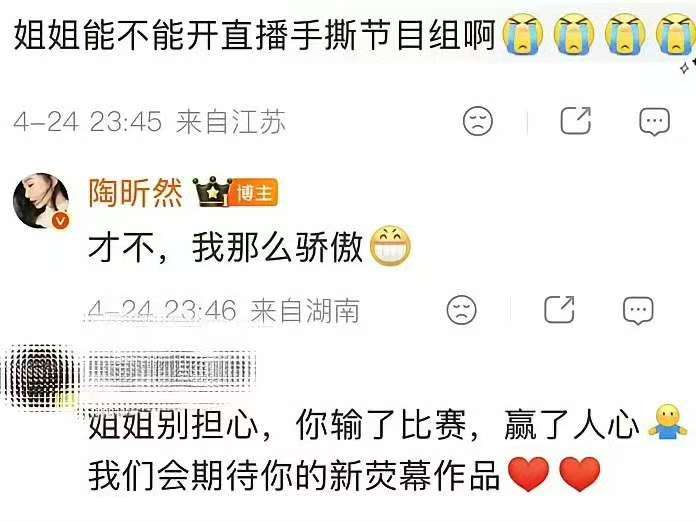Click the timestamp 4-24 23:45 来自江苏

tap(149, 121)
